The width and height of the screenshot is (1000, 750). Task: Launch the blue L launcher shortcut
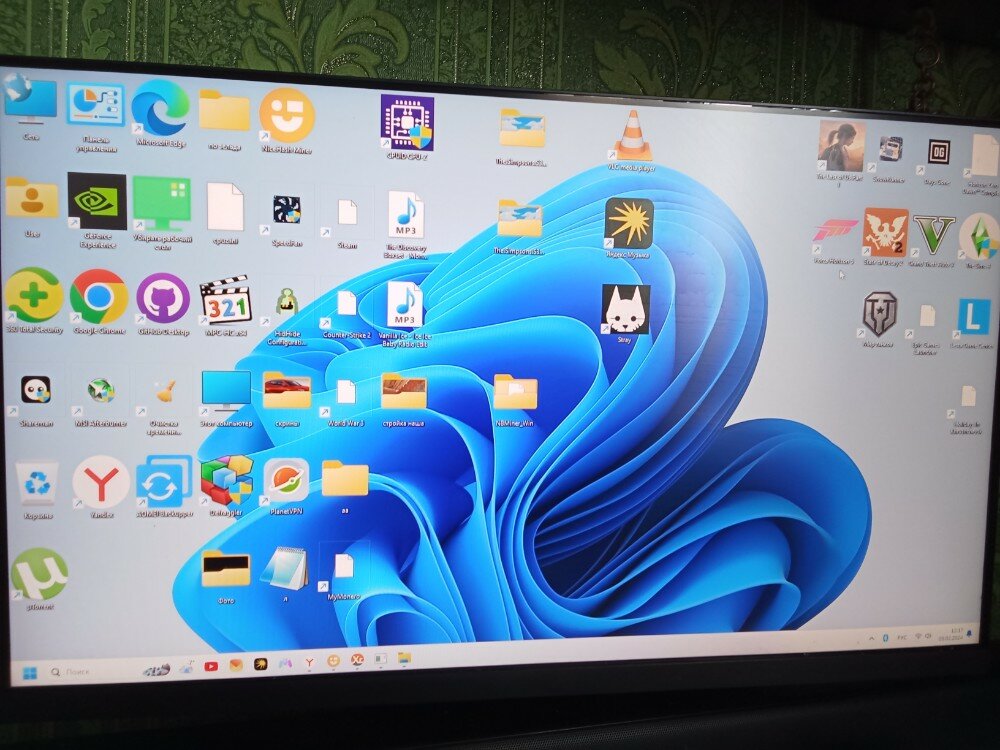(973, 321)
